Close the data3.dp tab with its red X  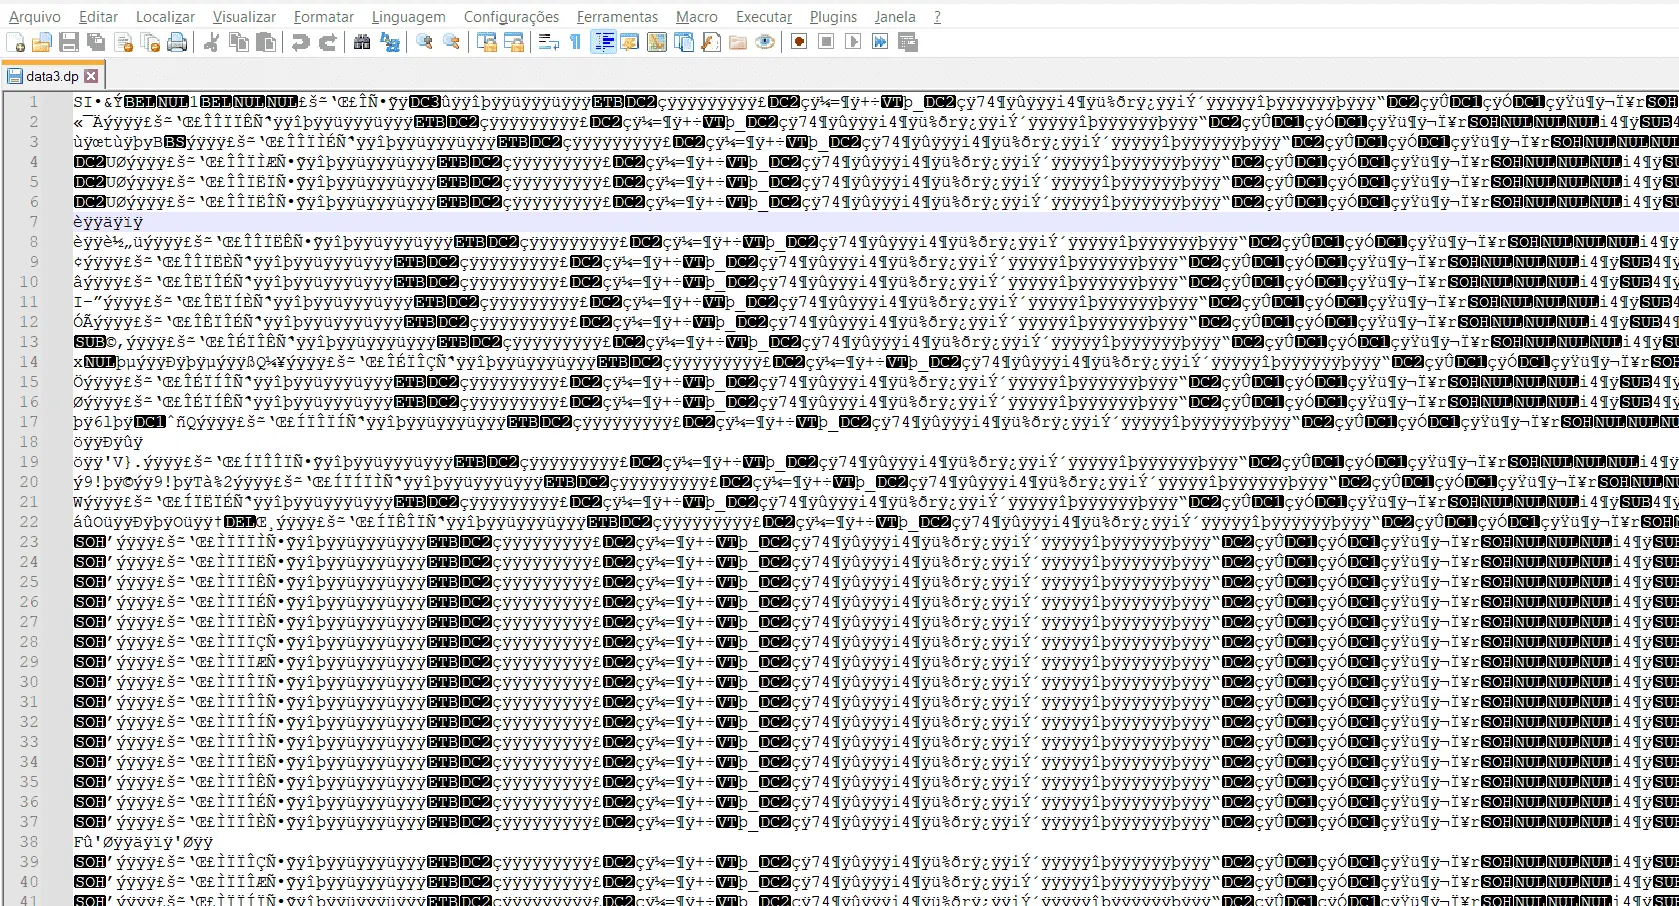91,76
